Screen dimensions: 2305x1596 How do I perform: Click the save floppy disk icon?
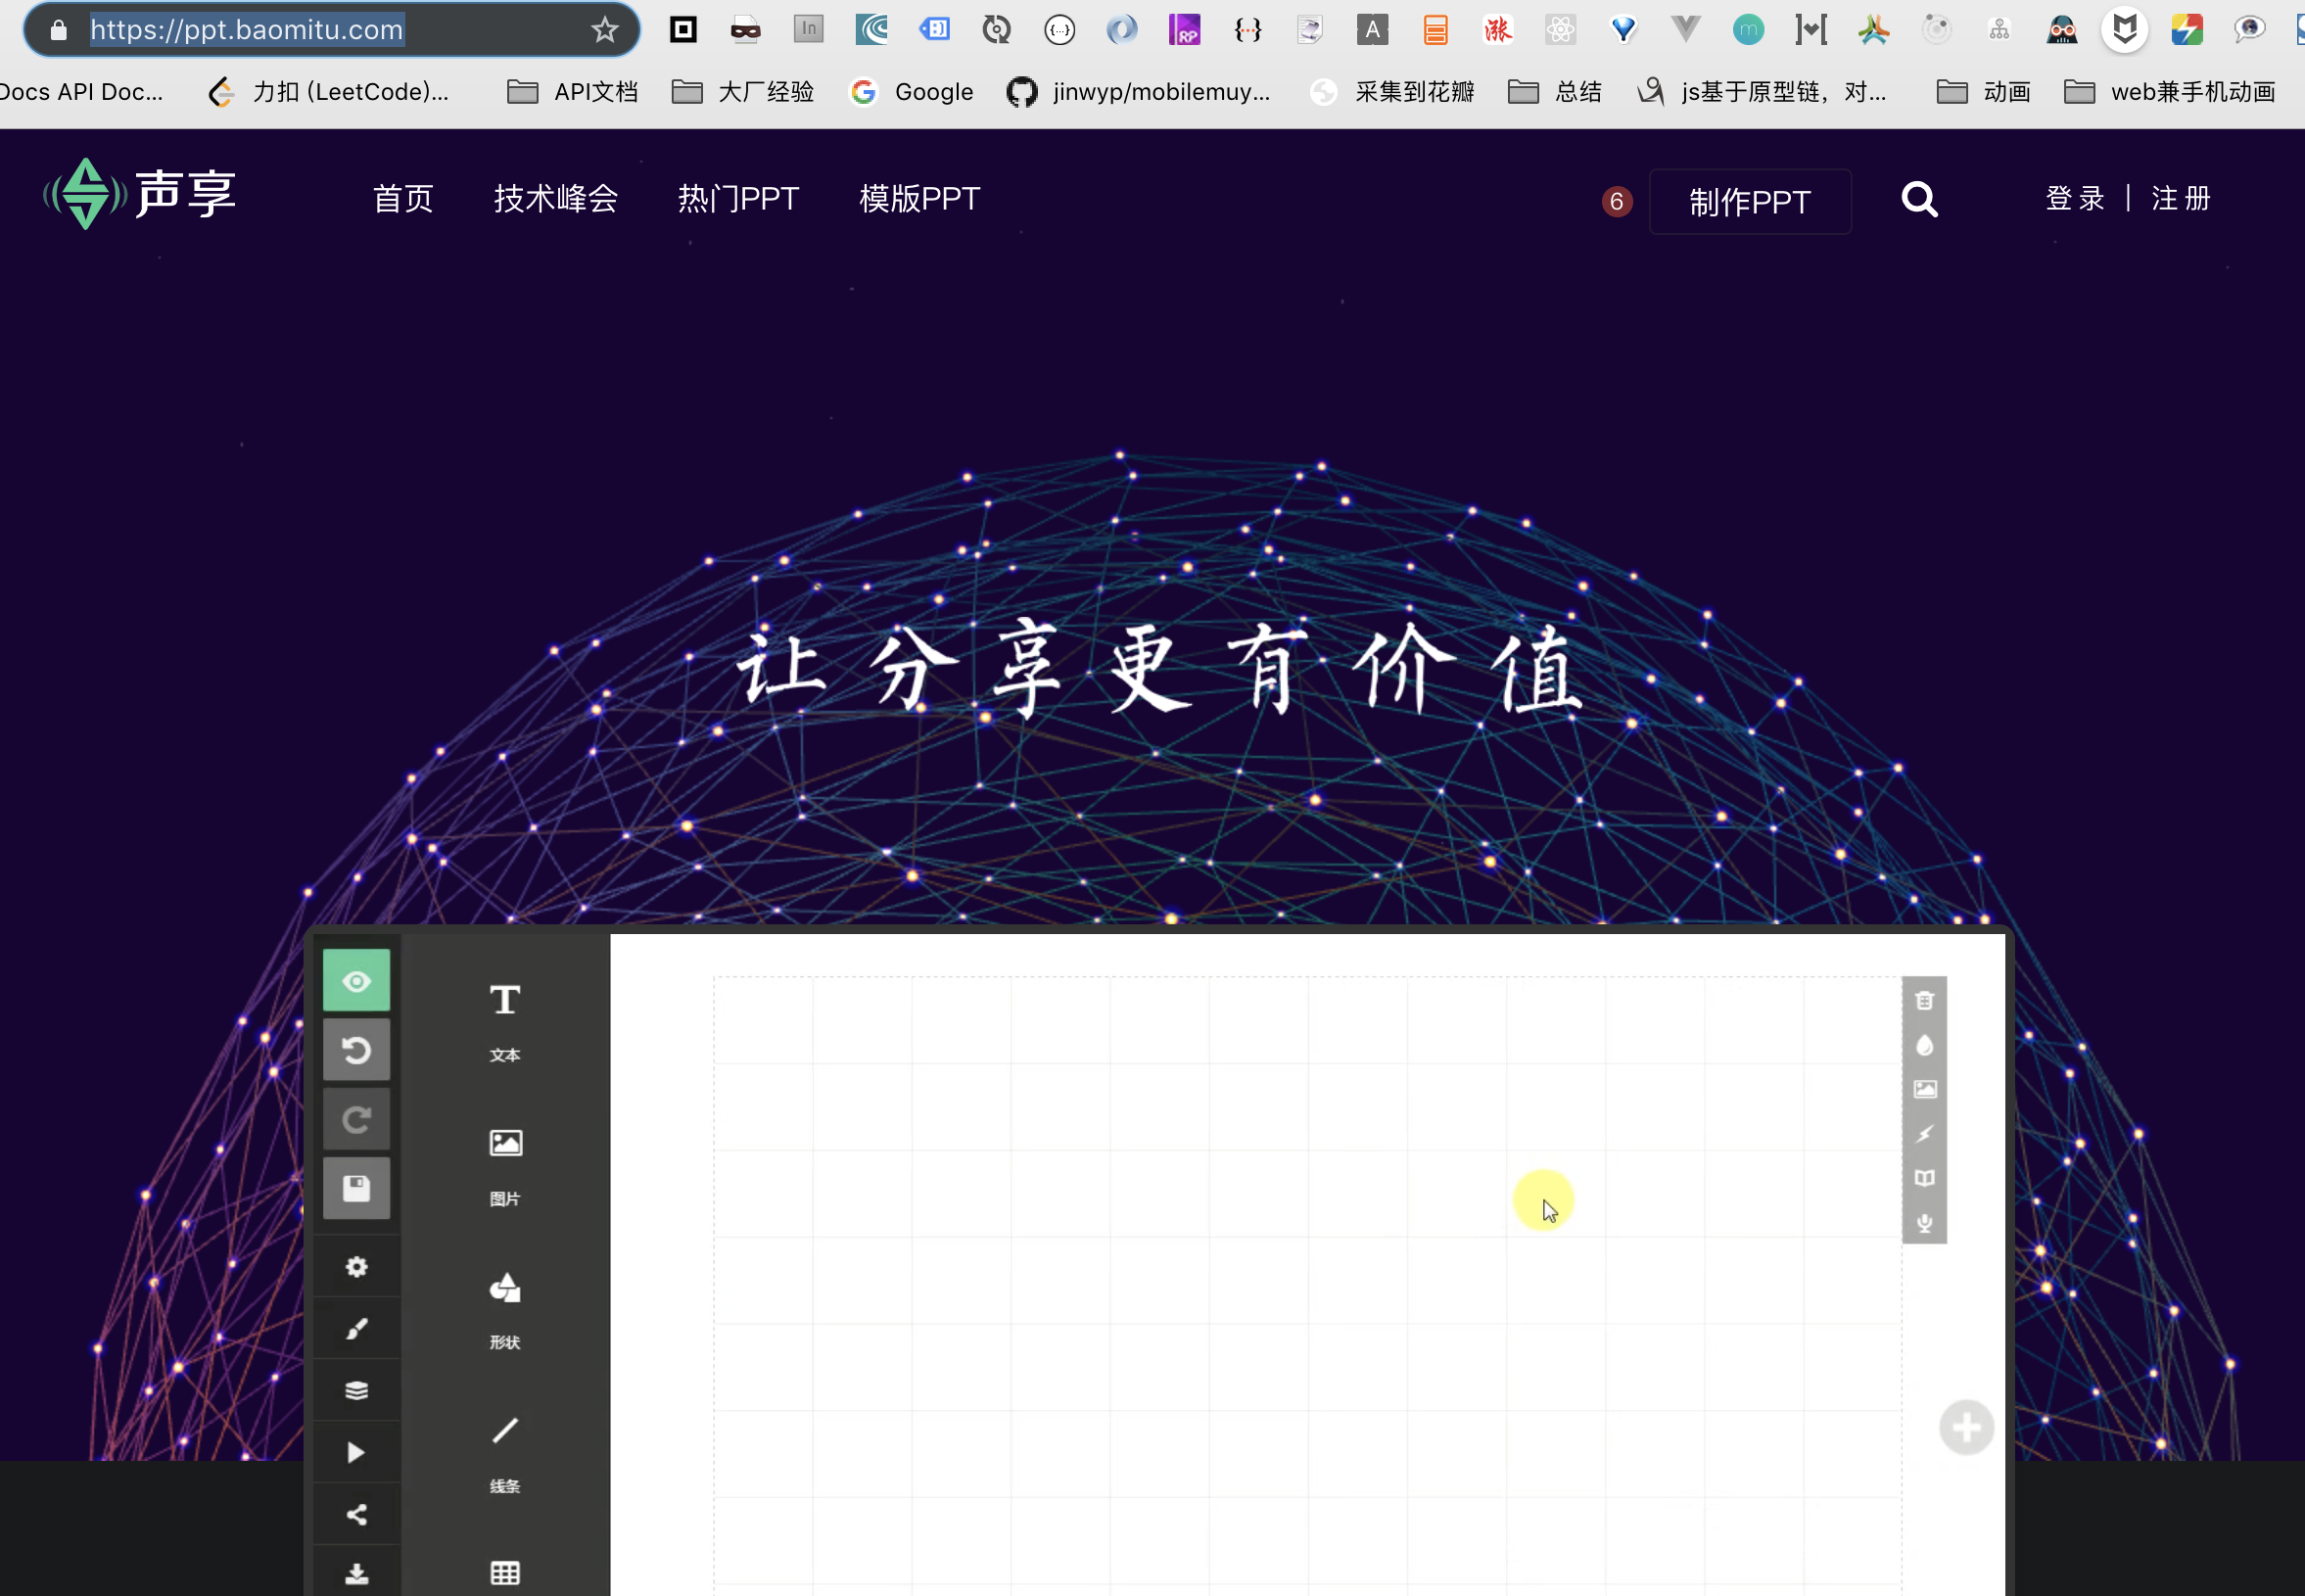(x=356, y=1188)
